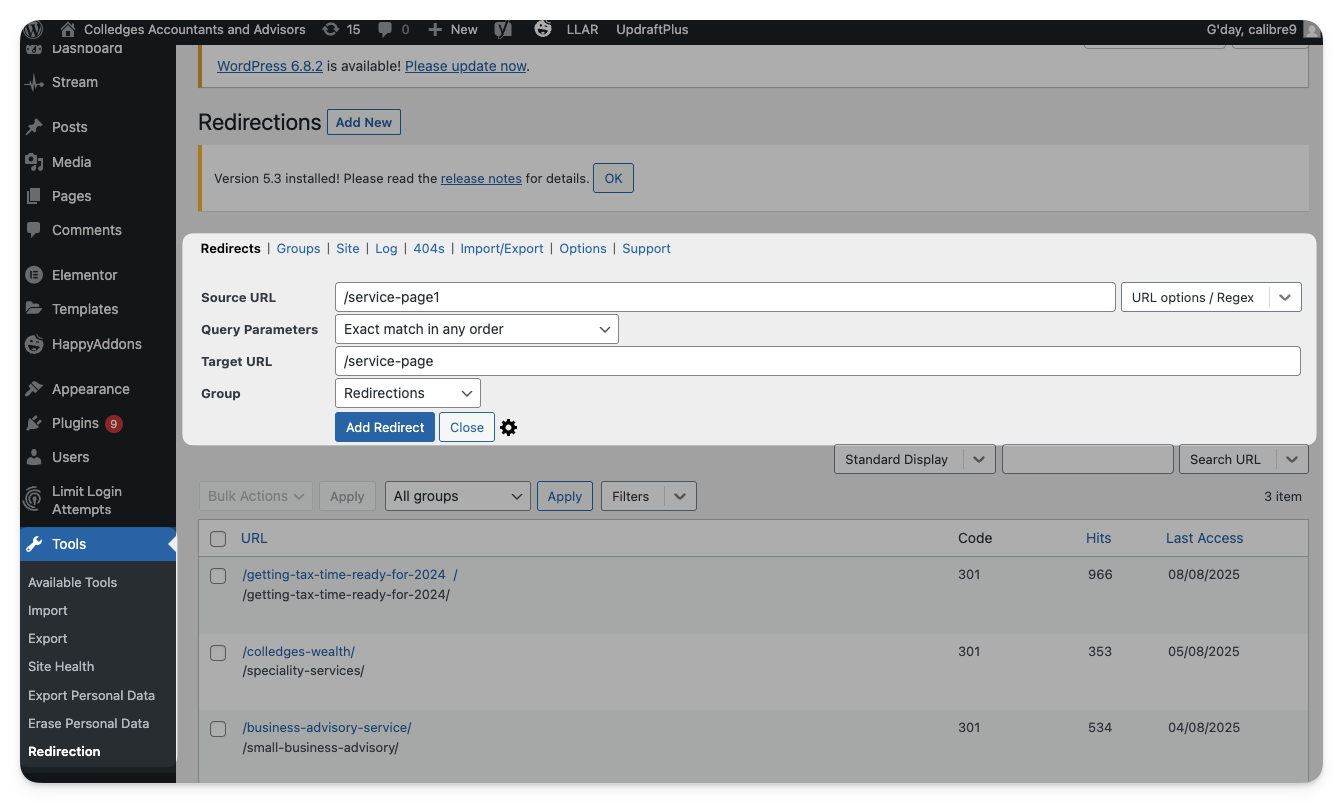Viewport: 1343px width, 803px height.
Task: Open the Plugins menu with plug icon
Action: (x=34, y=423)
